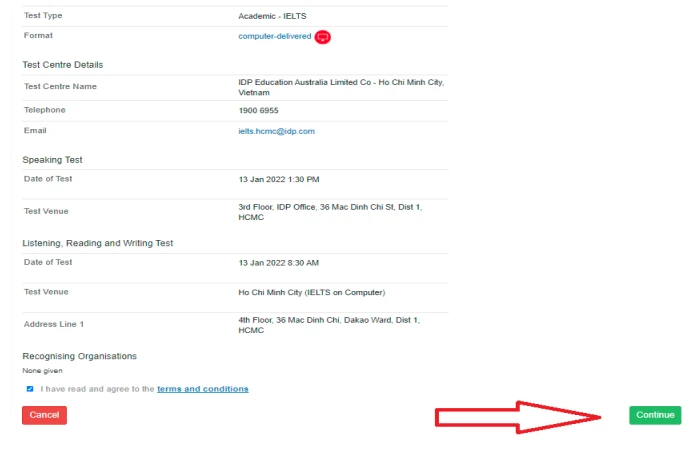The image size is (694, 450).
Task: Click the Listening test date 13 Jan 2022 8:30 AM
Action: 279,263
